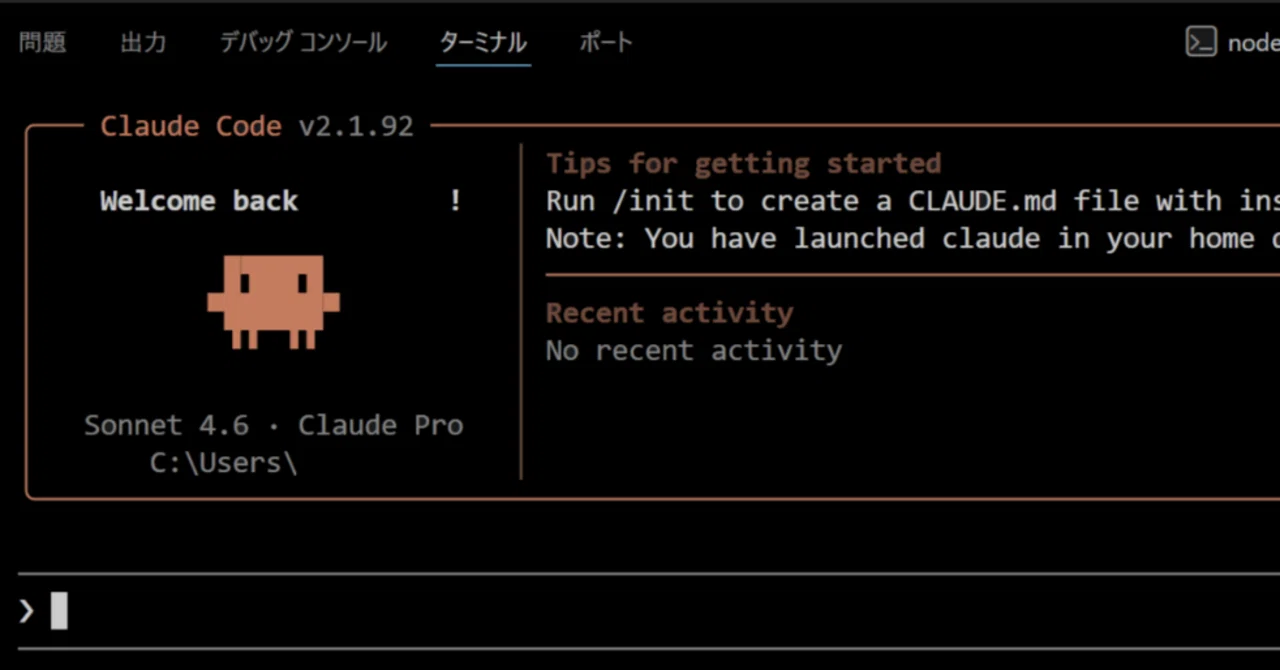Switch to the ポート tab
1280x670 pixels.
(606, 42)
